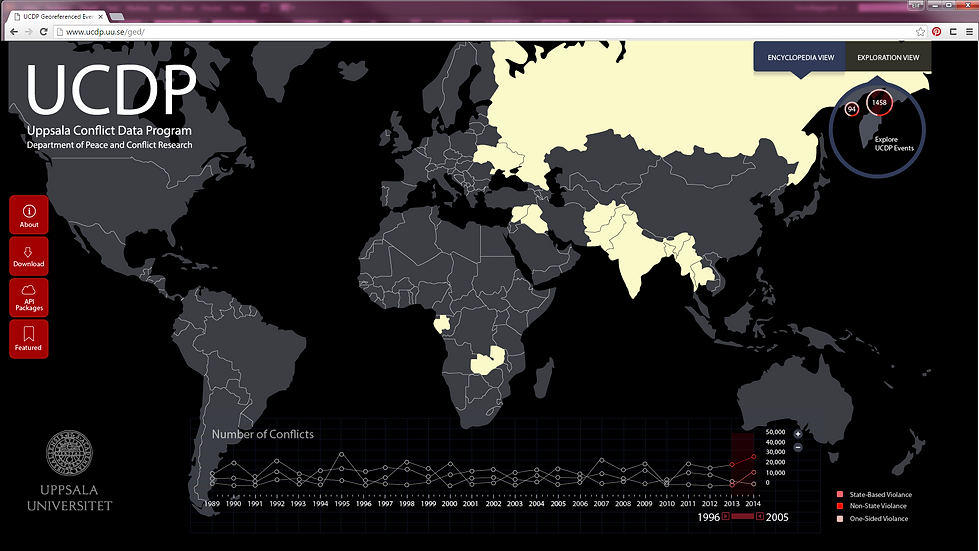Screen dimensions: 979x551
Task: Click the range start arrow next to 1996
Action: 726,517
